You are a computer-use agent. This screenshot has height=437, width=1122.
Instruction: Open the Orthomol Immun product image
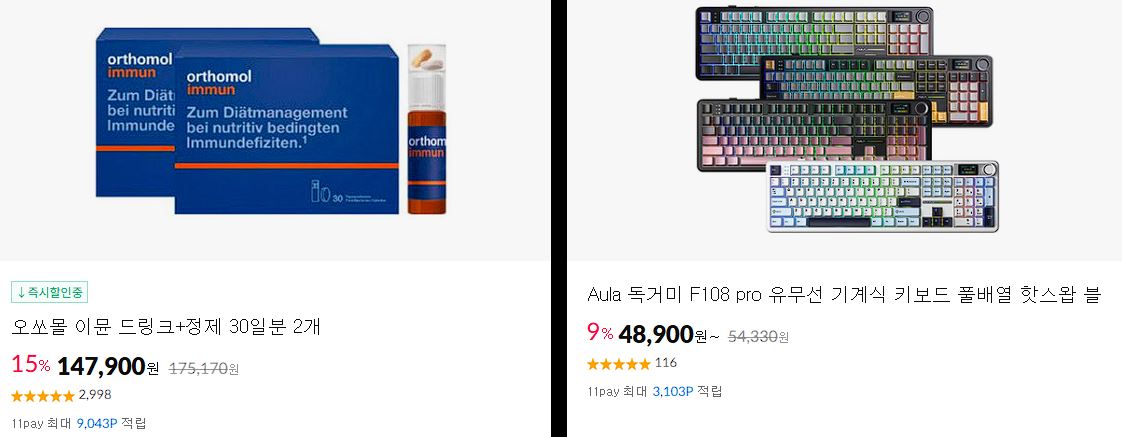[x=275, y=130]
